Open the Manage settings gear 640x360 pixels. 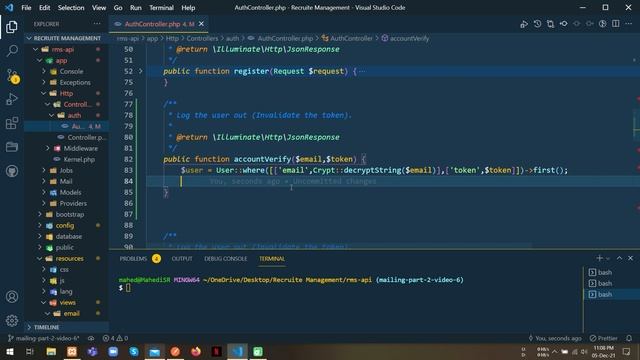tap(12, 320)
